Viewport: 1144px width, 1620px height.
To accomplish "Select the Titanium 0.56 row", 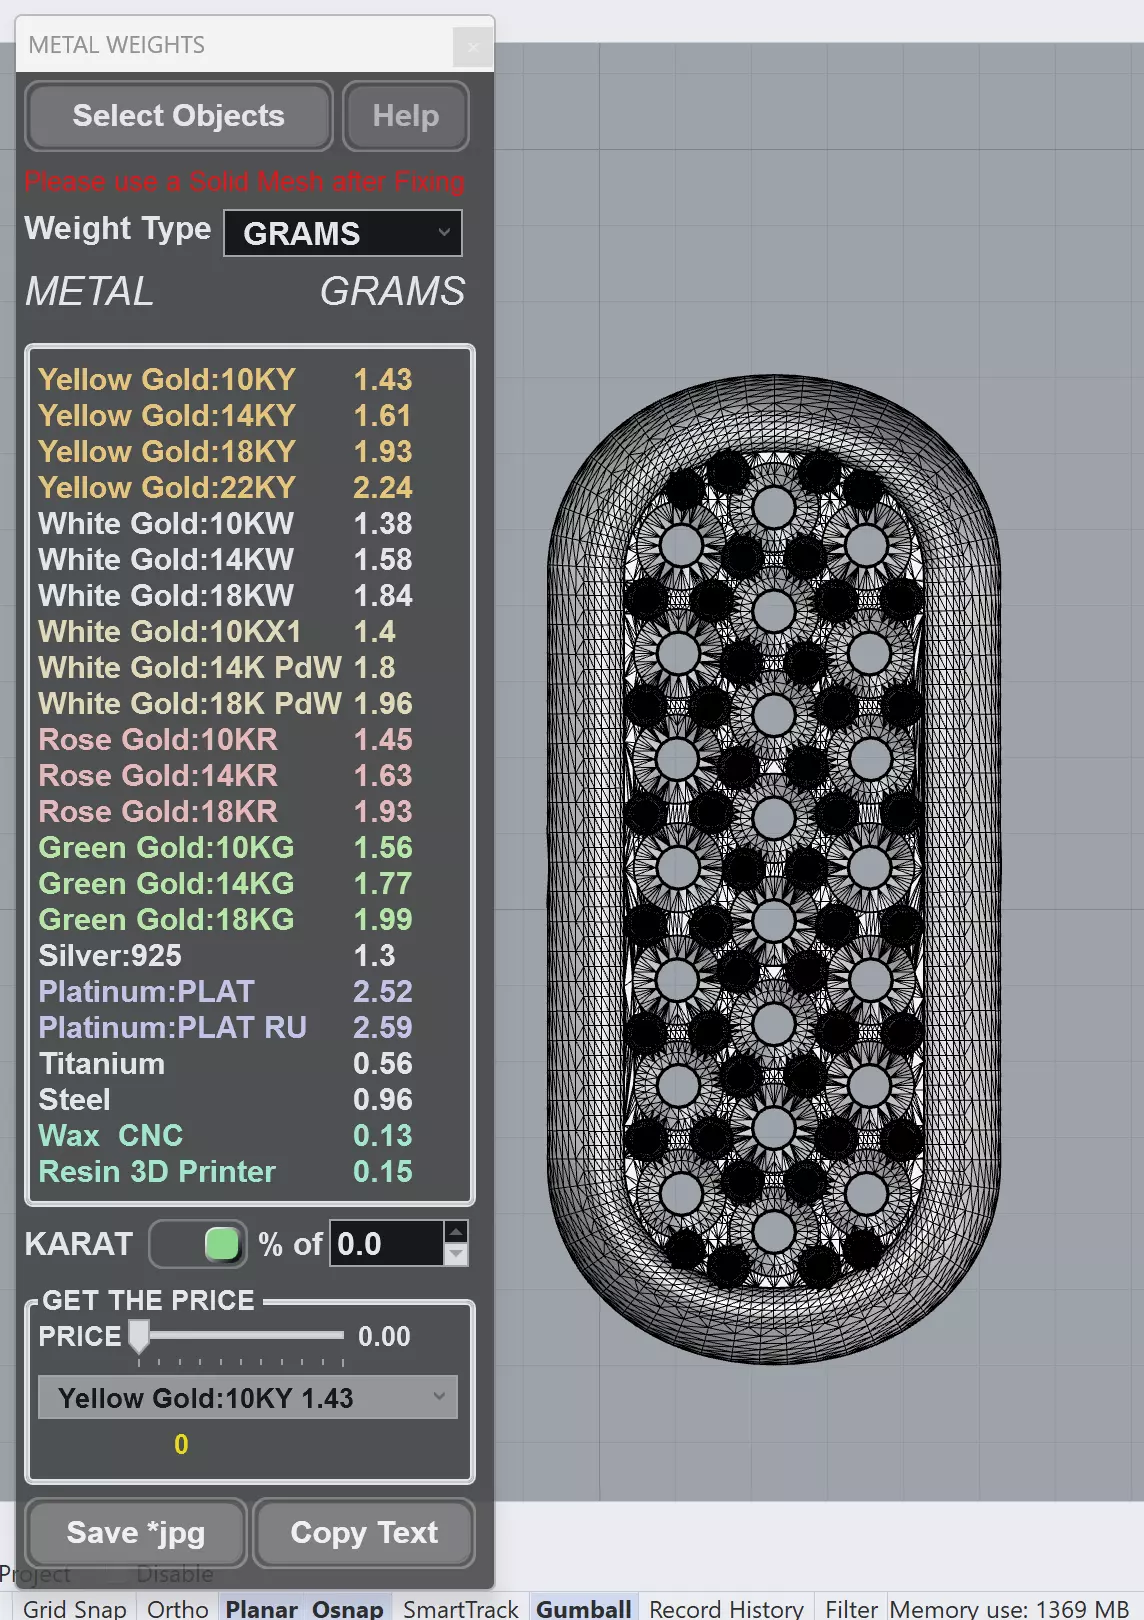I will point(226,1064).
